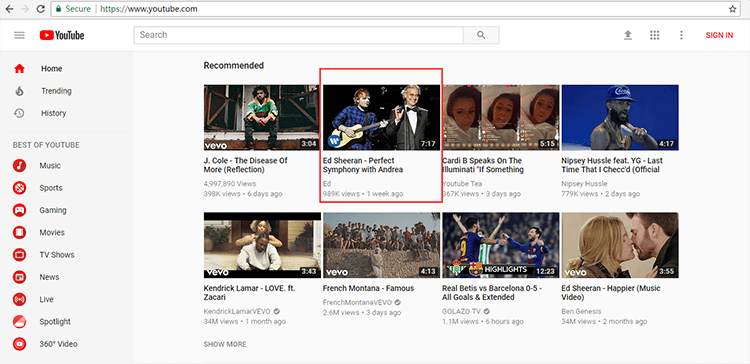The width and height of the screenshot is (750, 364).
Task: Click into the YouTube Search field
Action: coord(298,35)
